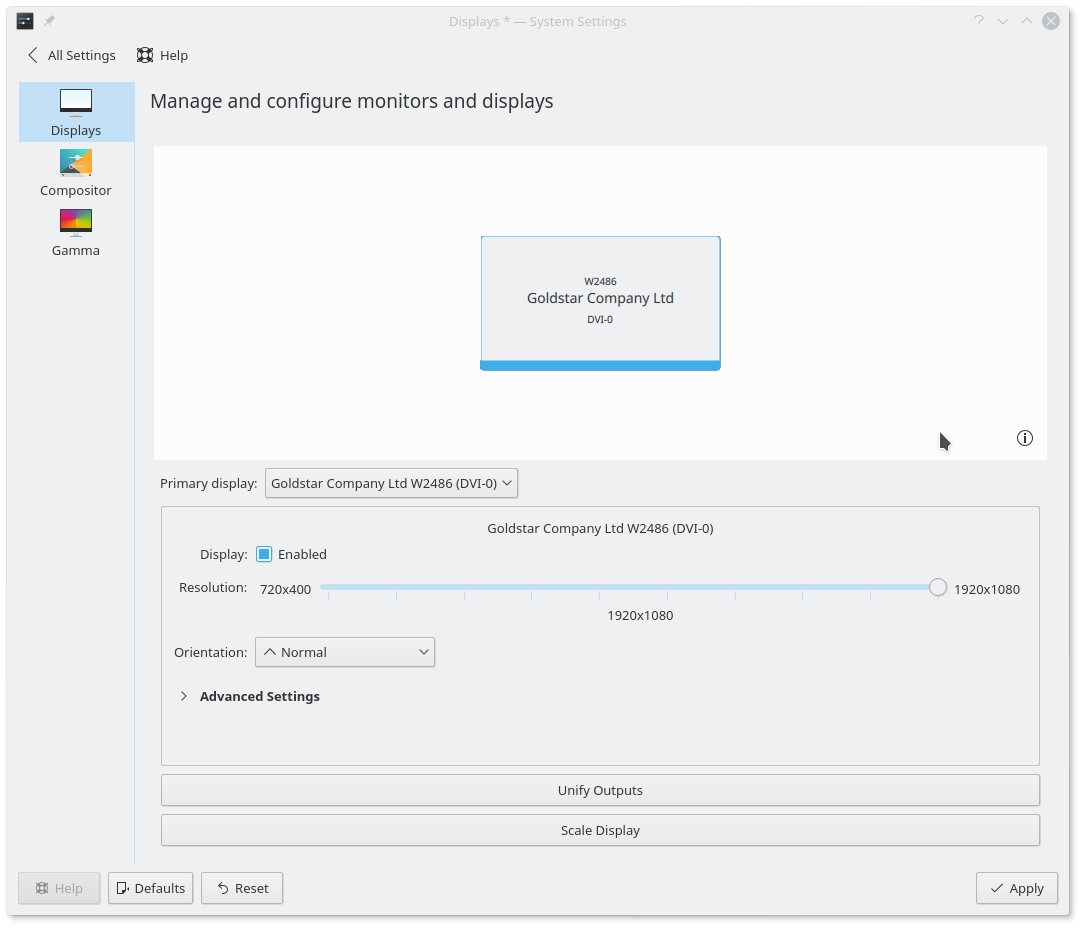Screen dimensions: 1082x928
Task: Go back to All Settings
Action: (x=71, y=55)
